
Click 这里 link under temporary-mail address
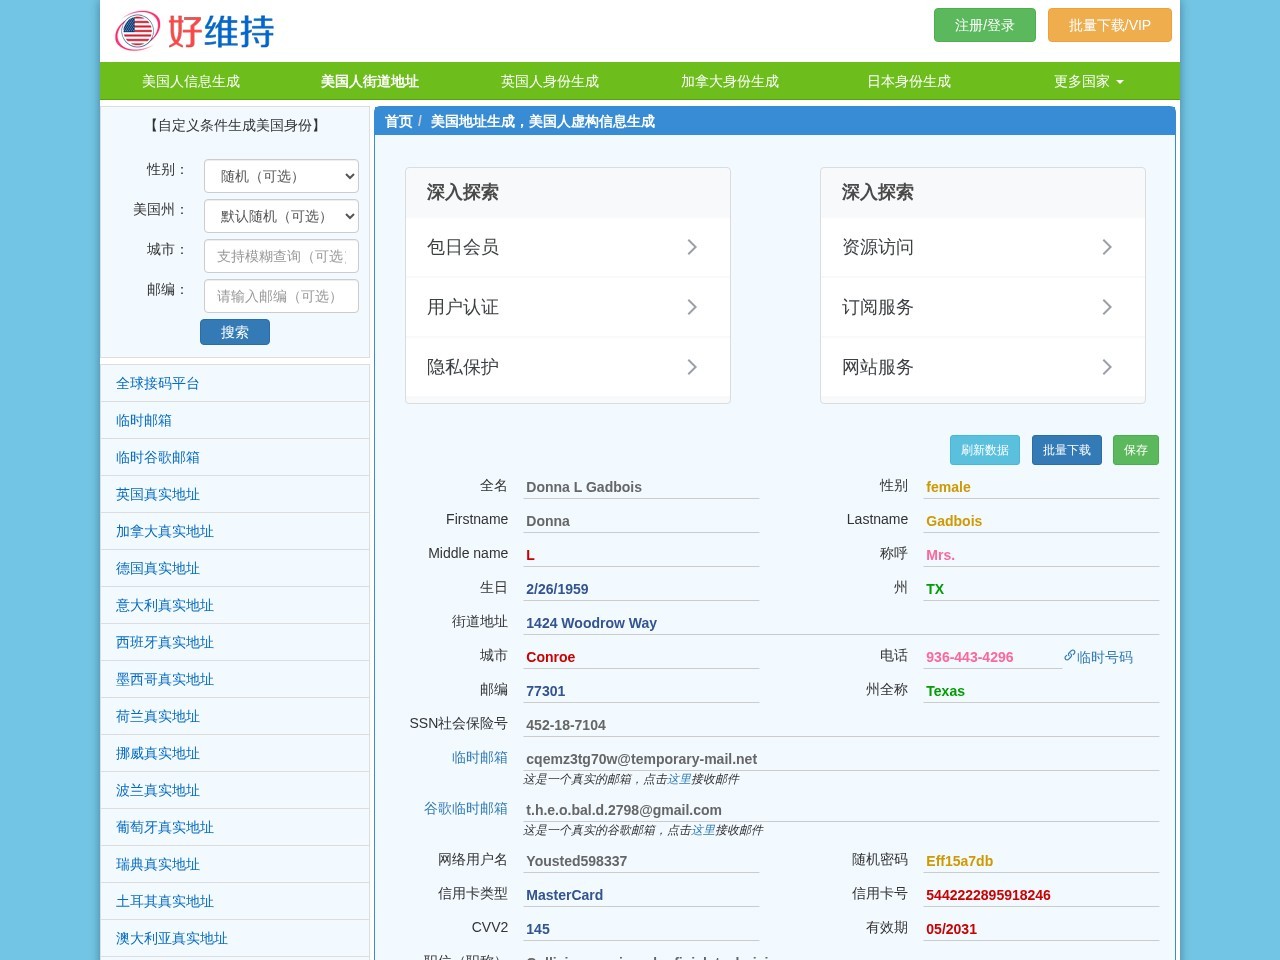click(679, 779)
